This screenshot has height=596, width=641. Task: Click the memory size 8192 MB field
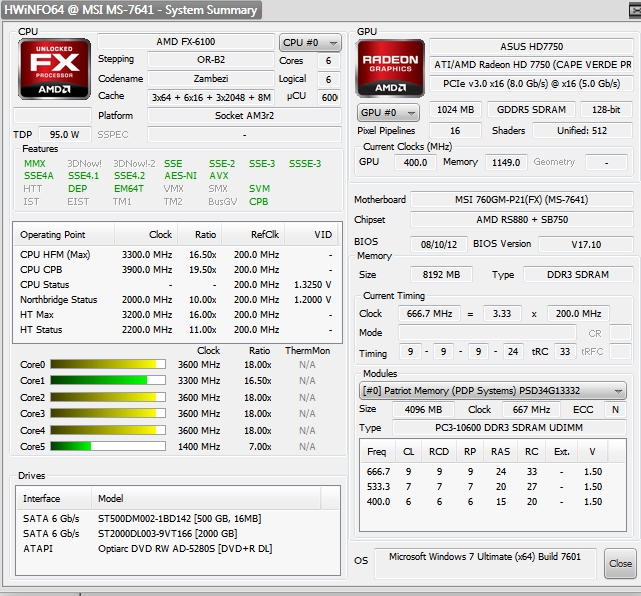(441, 275)
